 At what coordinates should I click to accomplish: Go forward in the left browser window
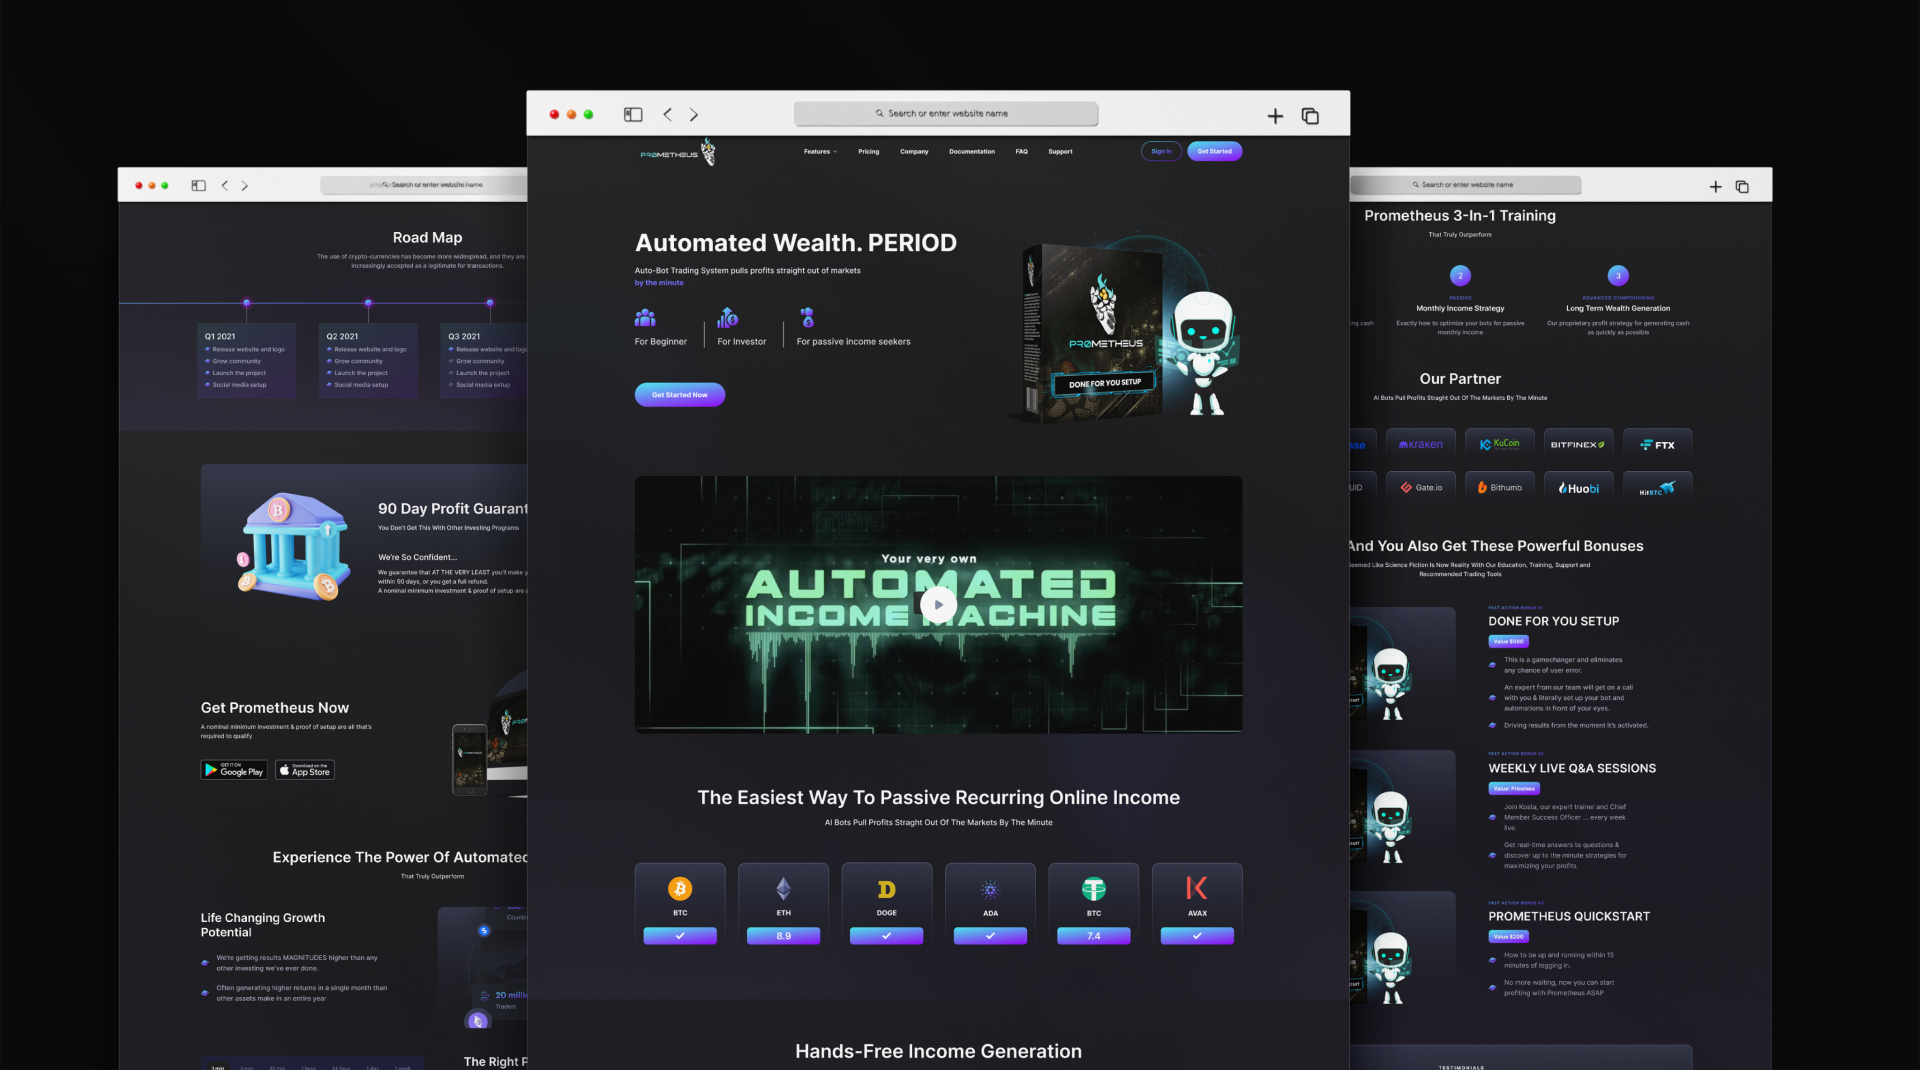pyautogui.click(x=245, y=185)
